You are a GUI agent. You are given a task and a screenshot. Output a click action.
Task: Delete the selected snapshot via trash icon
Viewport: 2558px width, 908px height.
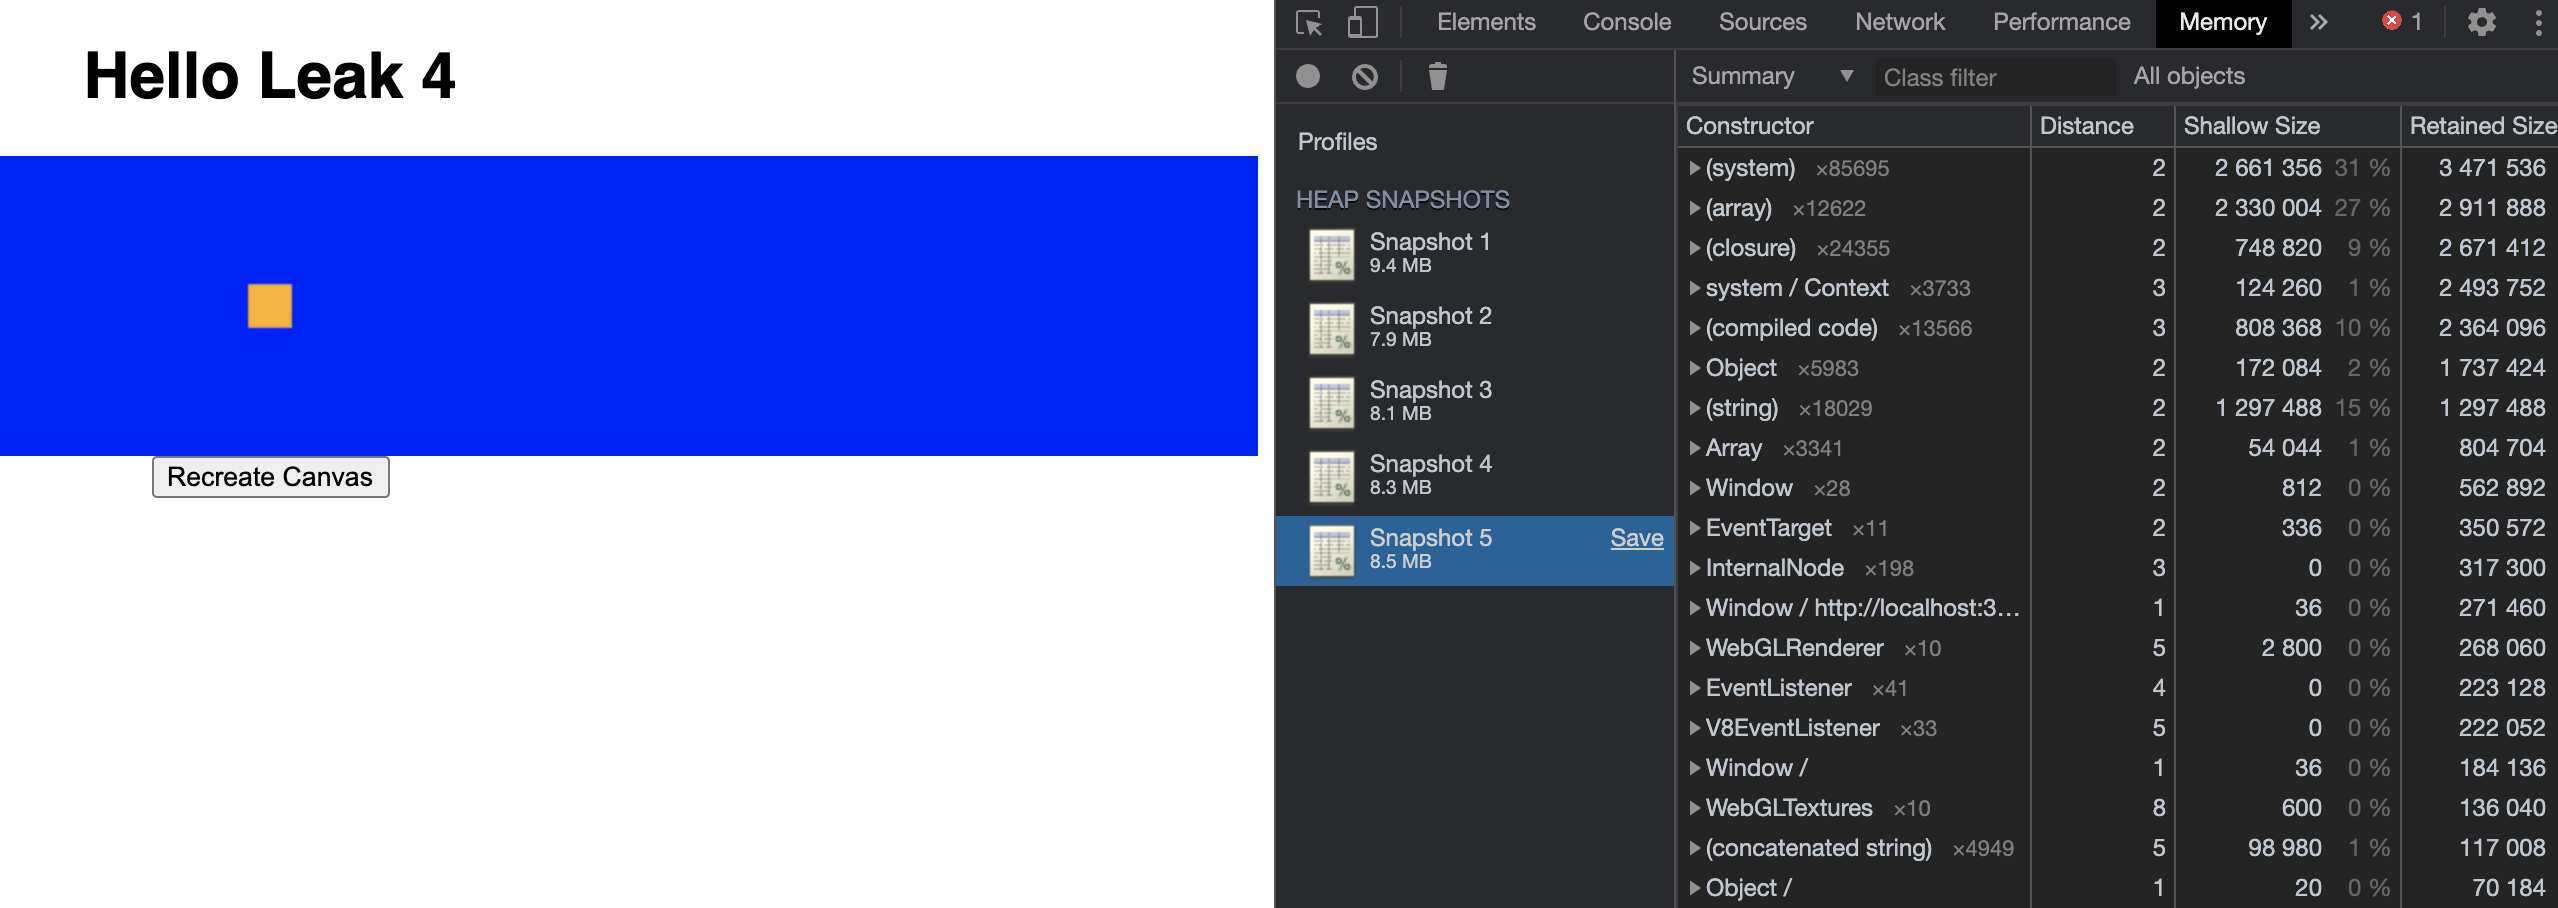[1440, 76]
